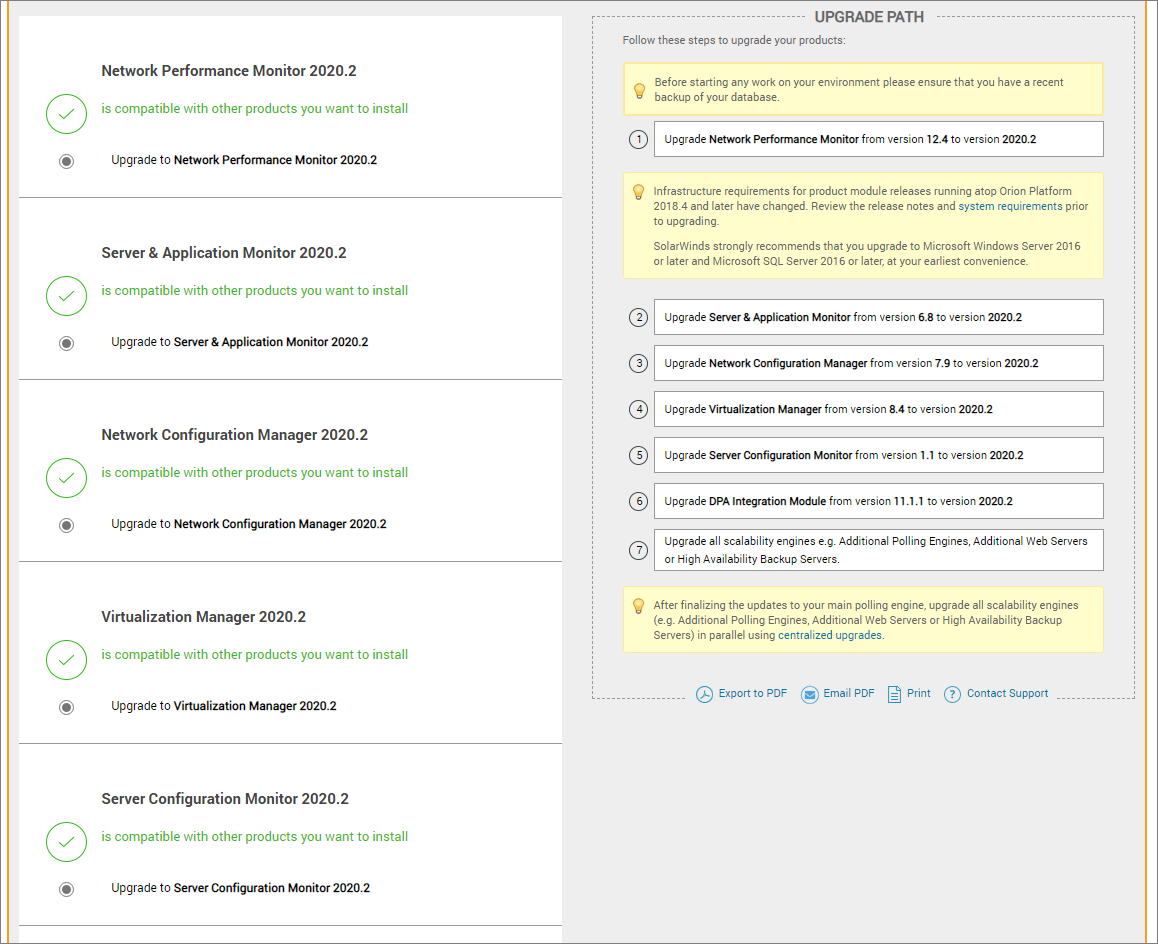1158x944 pixels.
Task: Click UPGRADE PATH section title
Action: click(869, 17)
